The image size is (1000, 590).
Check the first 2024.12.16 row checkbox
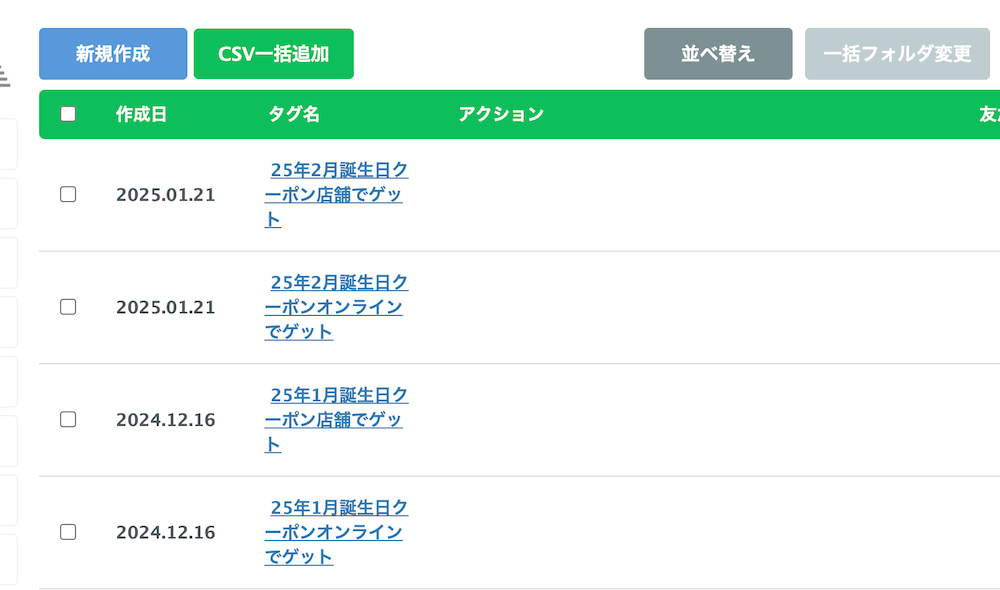pos(68,420)
